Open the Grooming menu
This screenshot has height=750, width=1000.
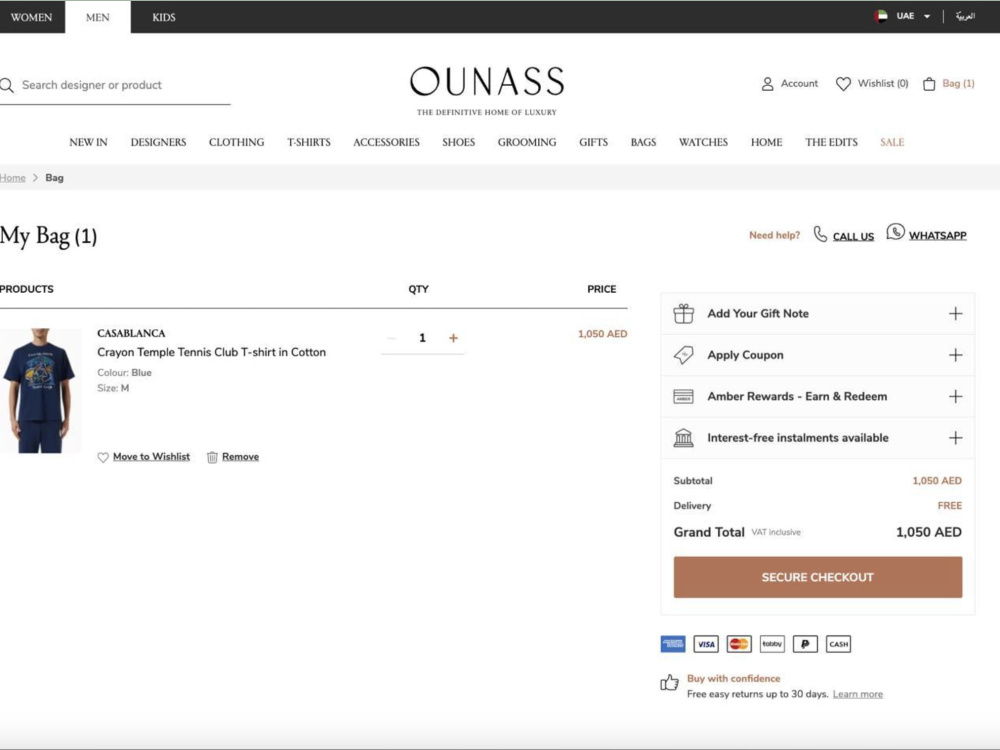pos(527,142)
